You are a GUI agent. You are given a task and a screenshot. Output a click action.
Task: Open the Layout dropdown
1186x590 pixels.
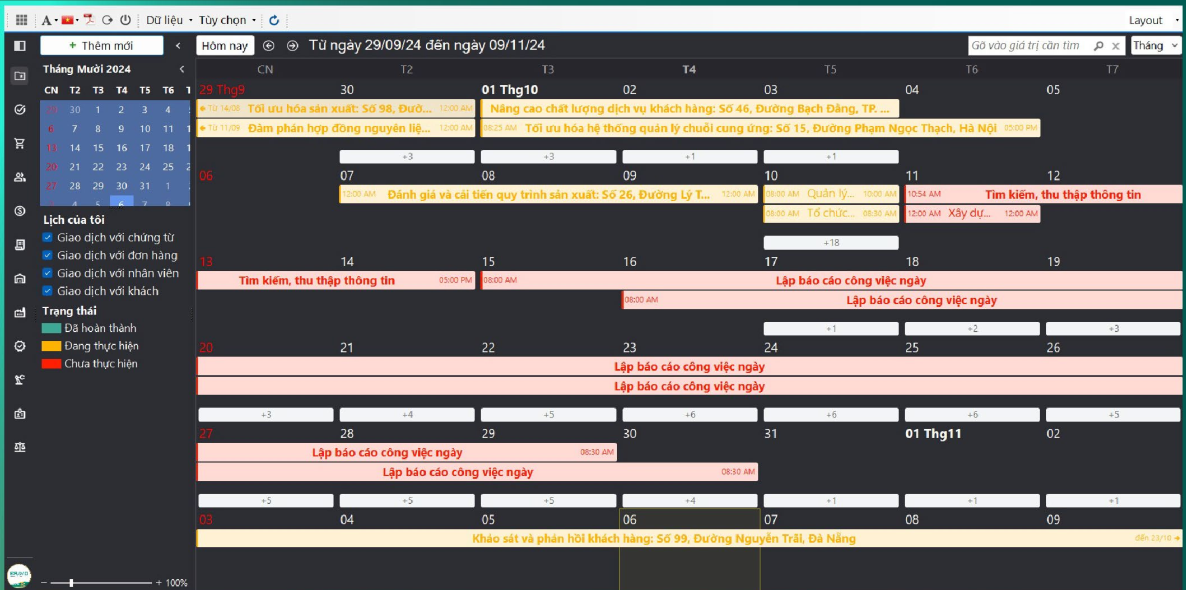point(1151,20)
